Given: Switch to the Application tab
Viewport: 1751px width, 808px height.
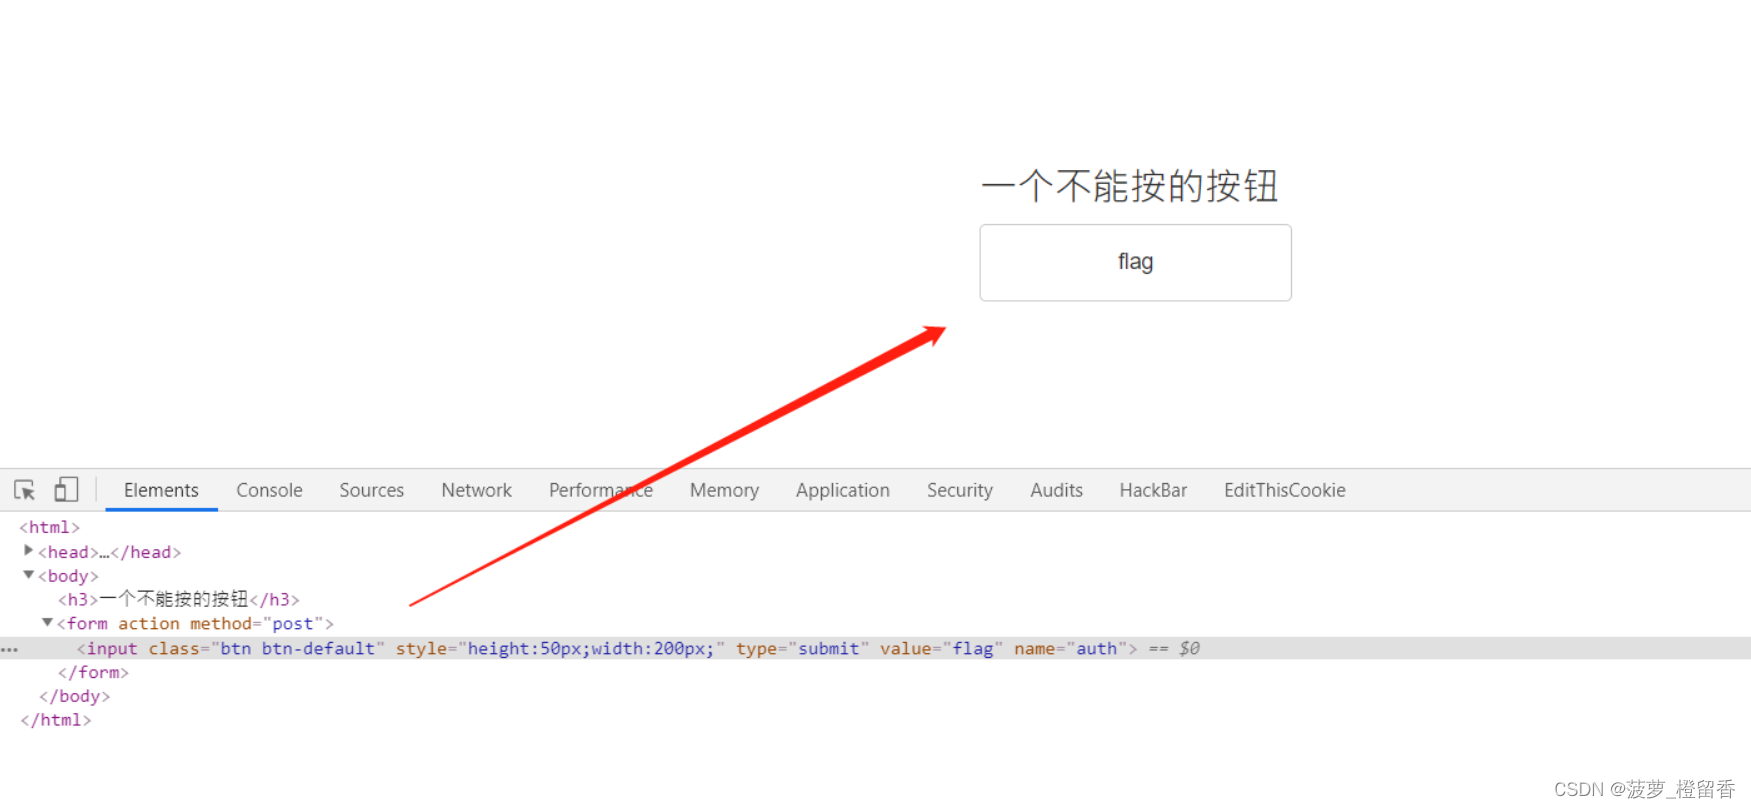Looking at the screenshot, I should point(842,490).
